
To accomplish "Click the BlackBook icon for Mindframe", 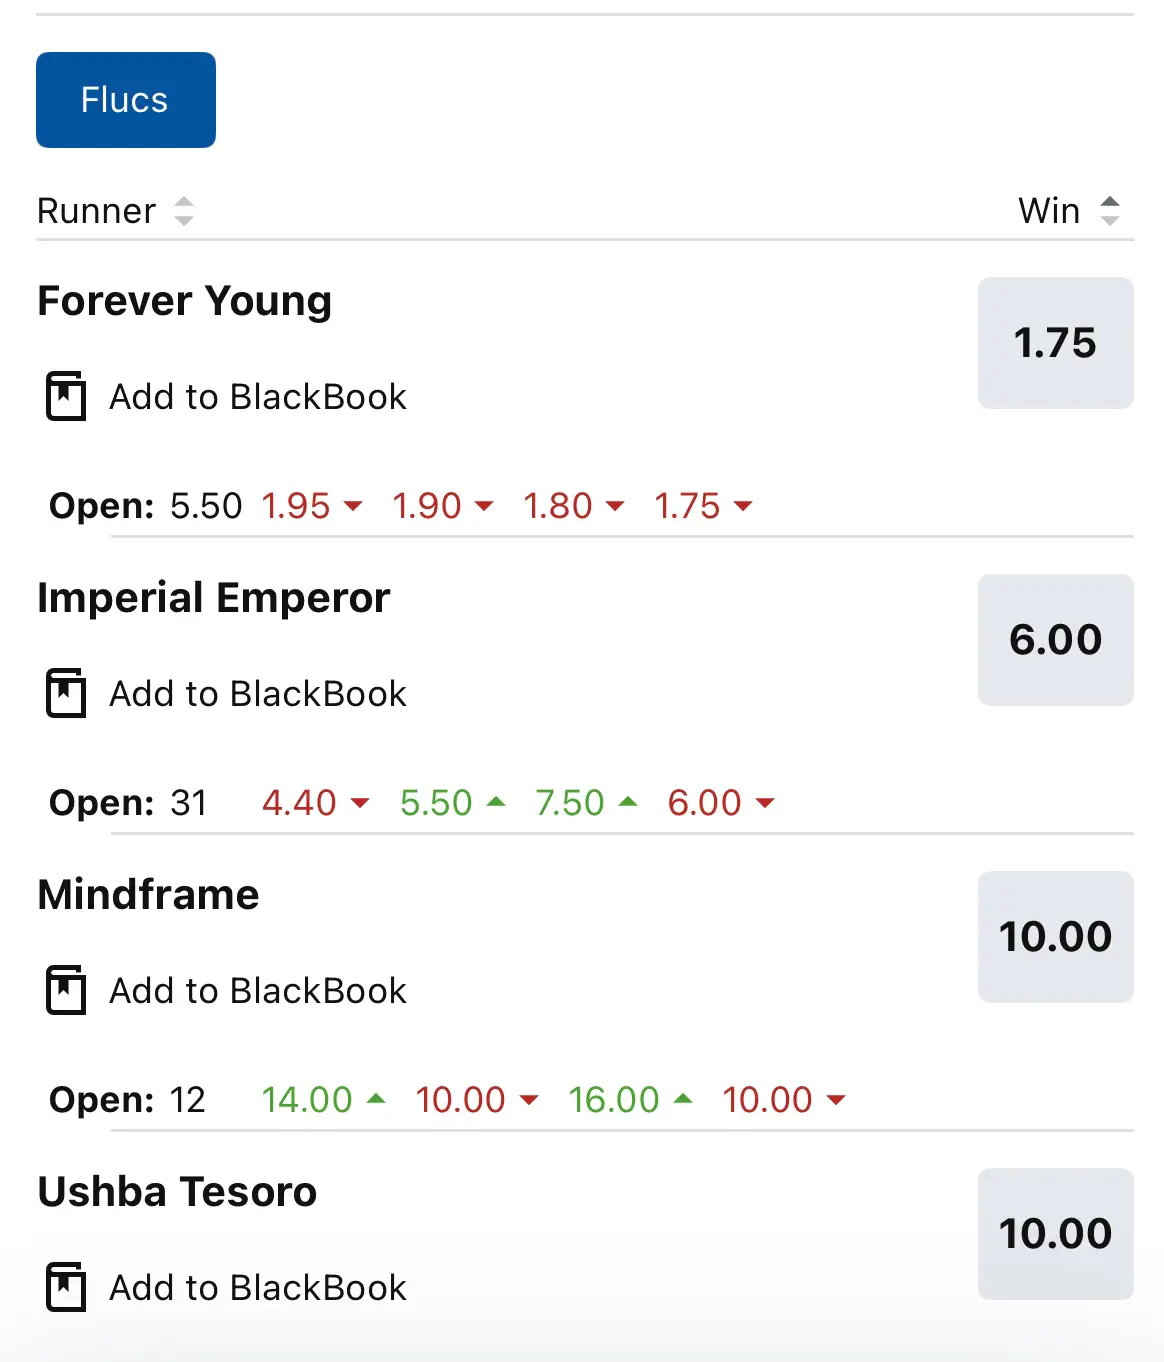I will [x=66, y=990].
